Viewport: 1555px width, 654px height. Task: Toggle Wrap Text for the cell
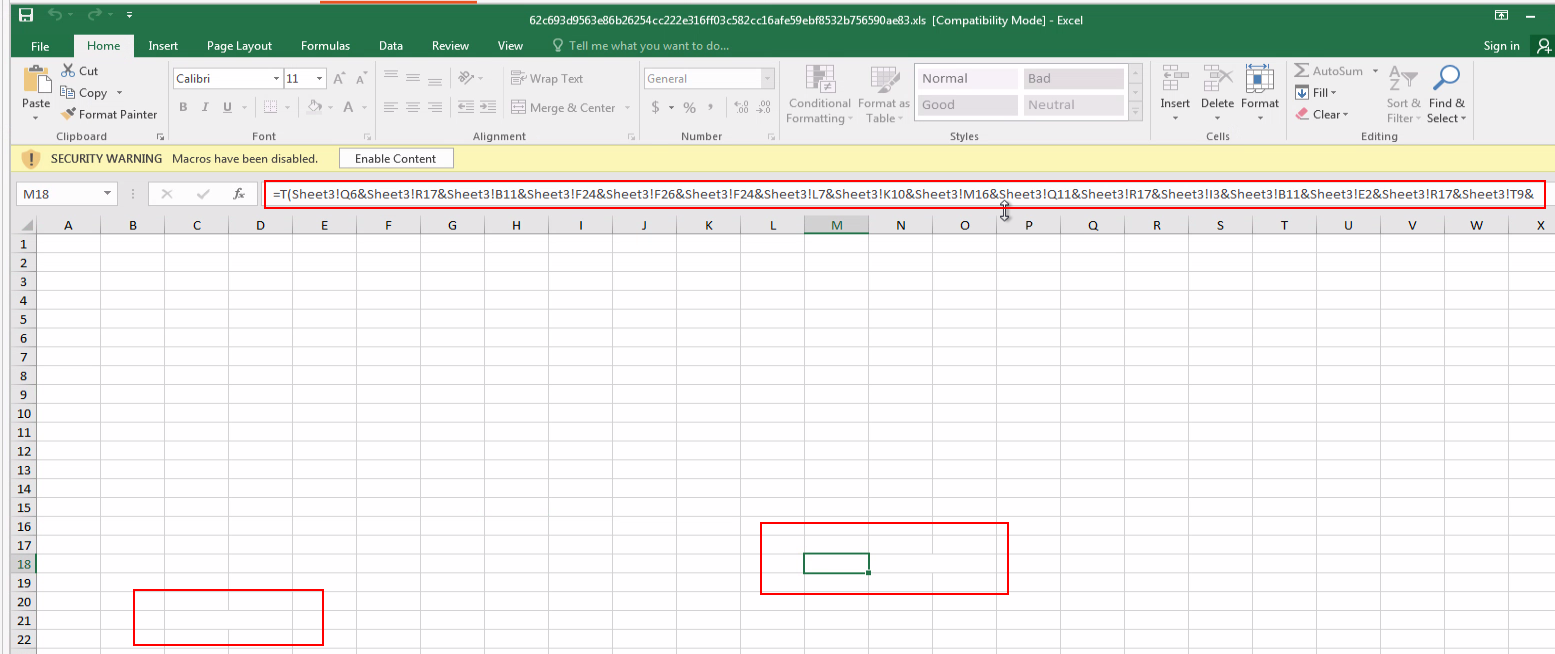click(547, 79)
